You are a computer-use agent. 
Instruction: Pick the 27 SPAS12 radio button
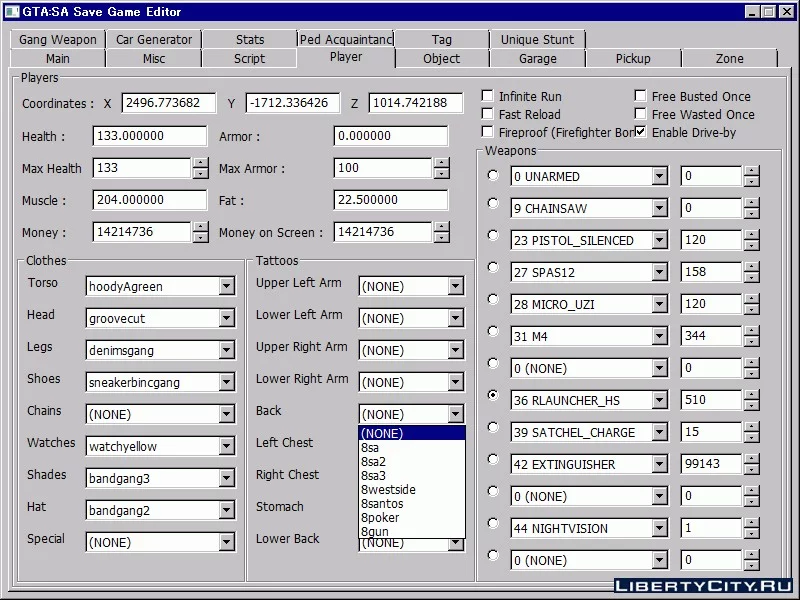(x=493, y=267)
